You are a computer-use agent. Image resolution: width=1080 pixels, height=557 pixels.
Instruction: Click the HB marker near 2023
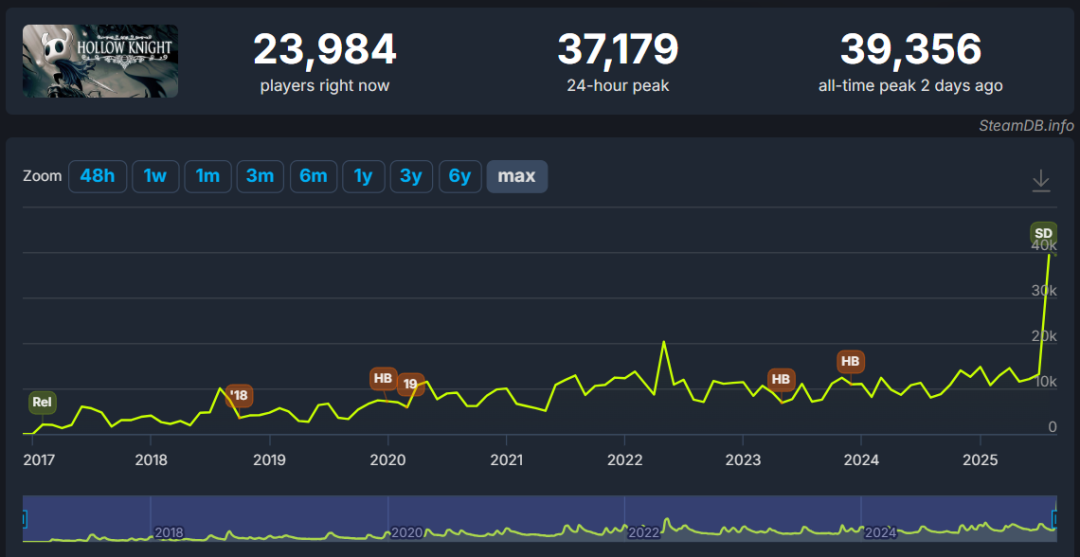tap(781, 379)
